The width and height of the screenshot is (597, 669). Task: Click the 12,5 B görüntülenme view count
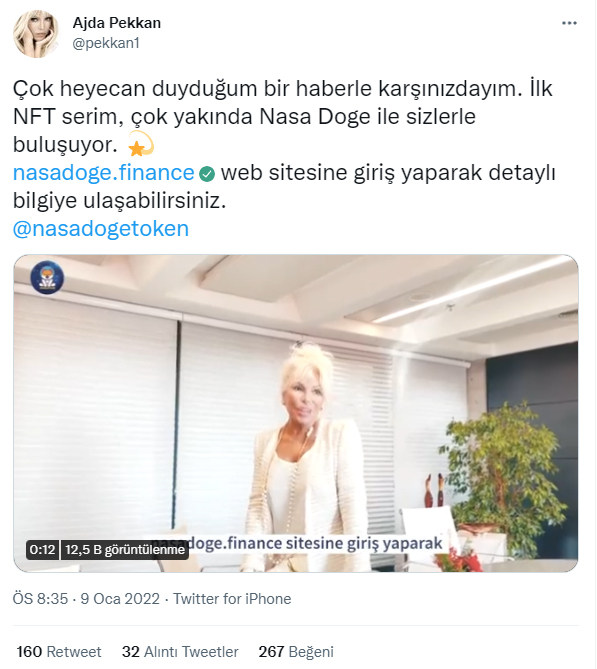pos(125,550)
